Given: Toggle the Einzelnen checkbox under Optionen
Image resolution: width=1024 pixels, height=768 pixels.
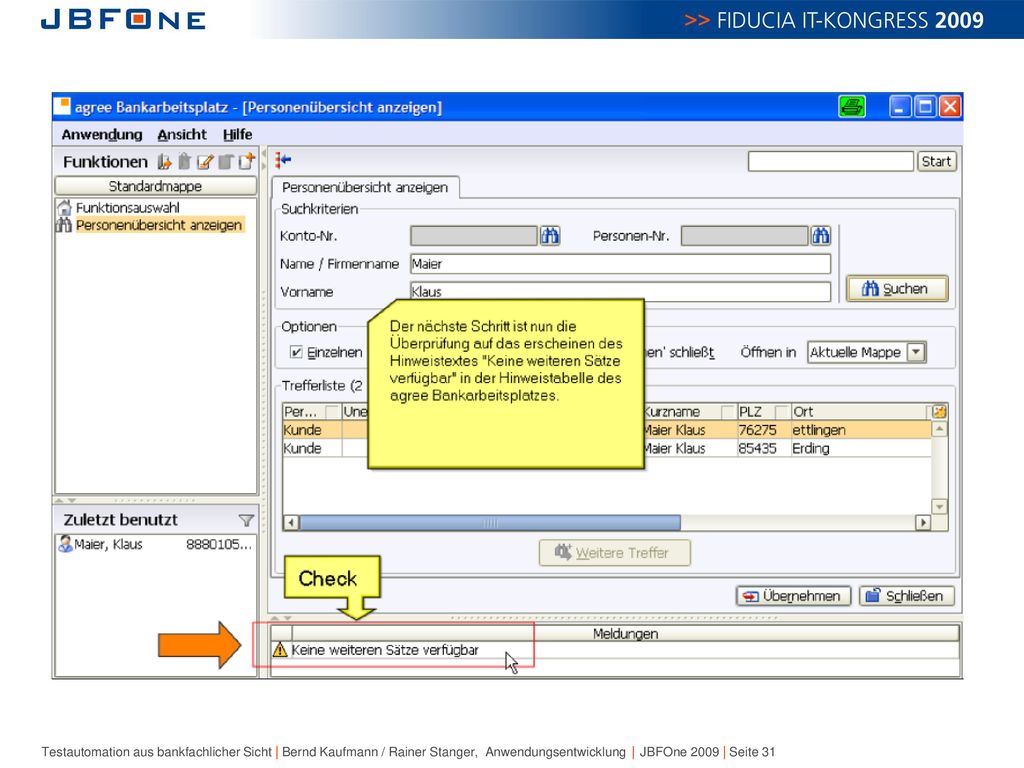Looking at the screenshot, I should pyautogui.click(x=296, y=353).
